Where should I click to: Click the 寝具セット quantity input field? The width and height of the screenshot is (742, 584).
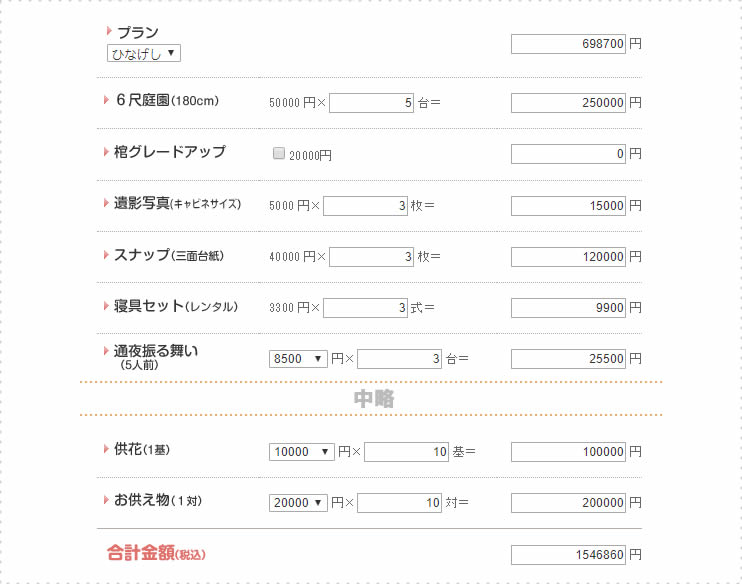tap(365, 308)
